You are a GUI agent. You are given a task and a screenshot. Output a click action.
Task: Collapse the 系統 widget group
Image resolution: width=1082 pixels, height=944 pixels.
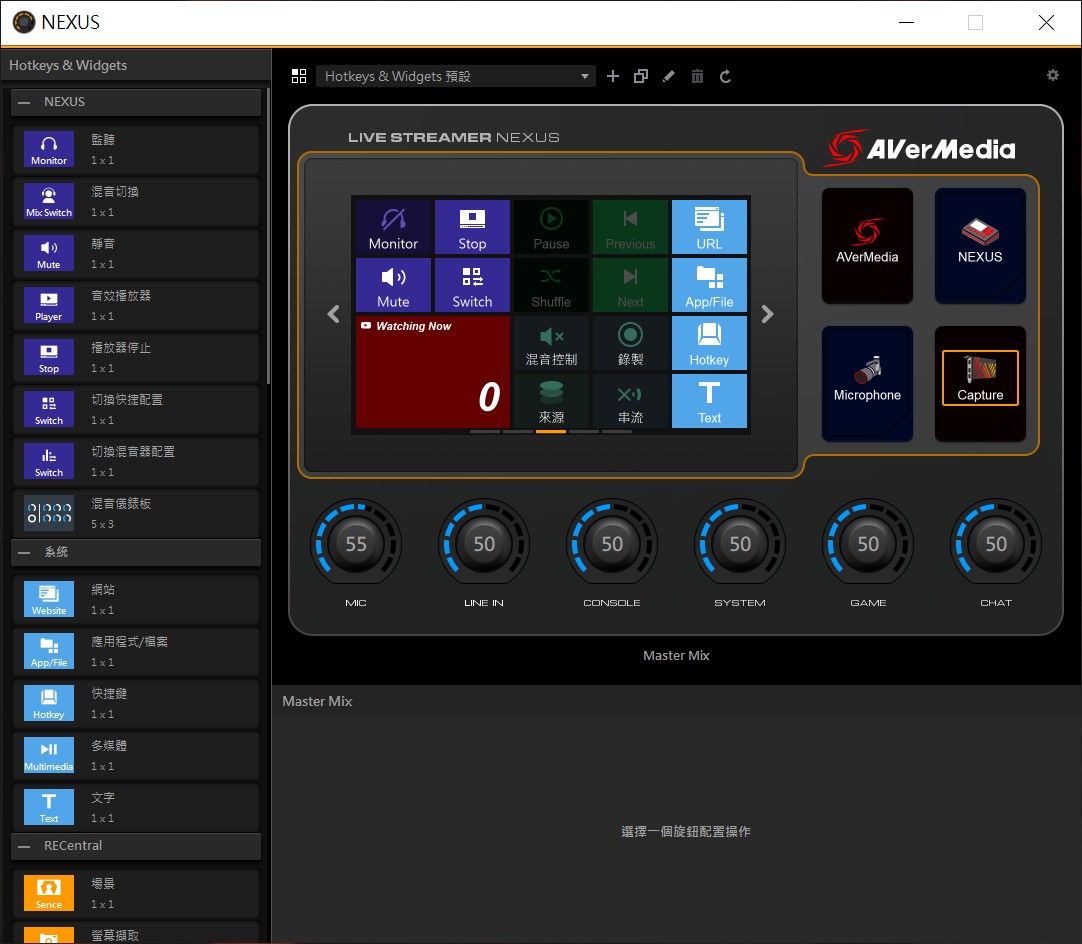24,552
